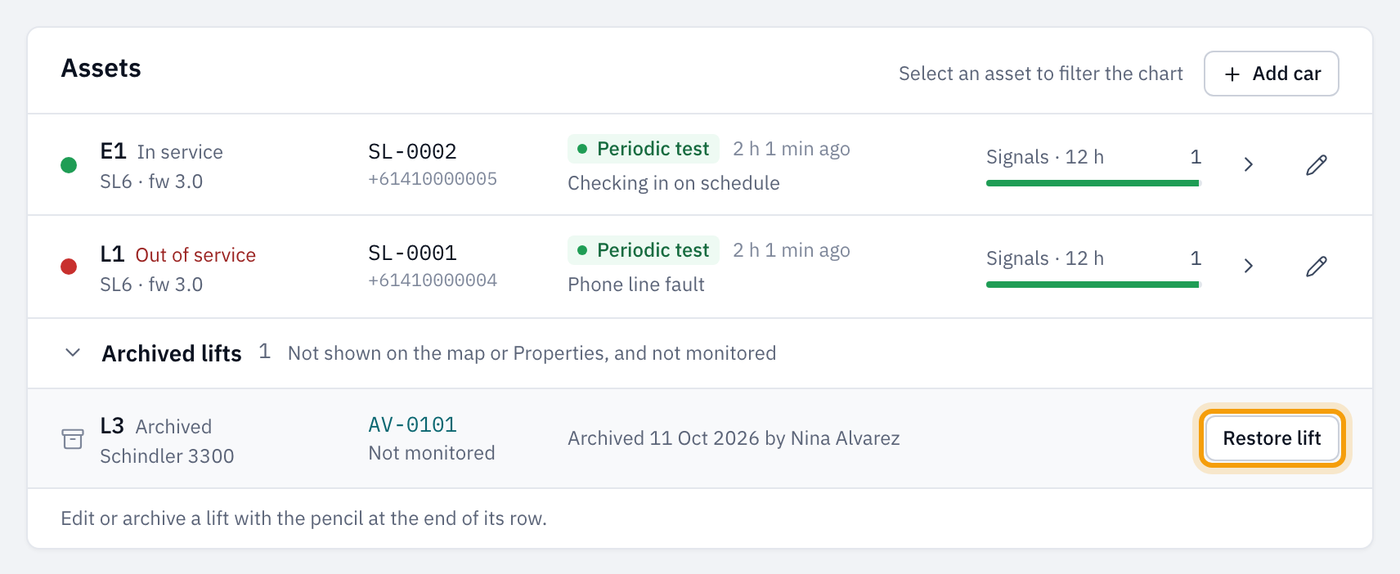The image size is (1400, 574).
Task: Edit lift E1 with pencil icon
Action: tap(1317, 164)
